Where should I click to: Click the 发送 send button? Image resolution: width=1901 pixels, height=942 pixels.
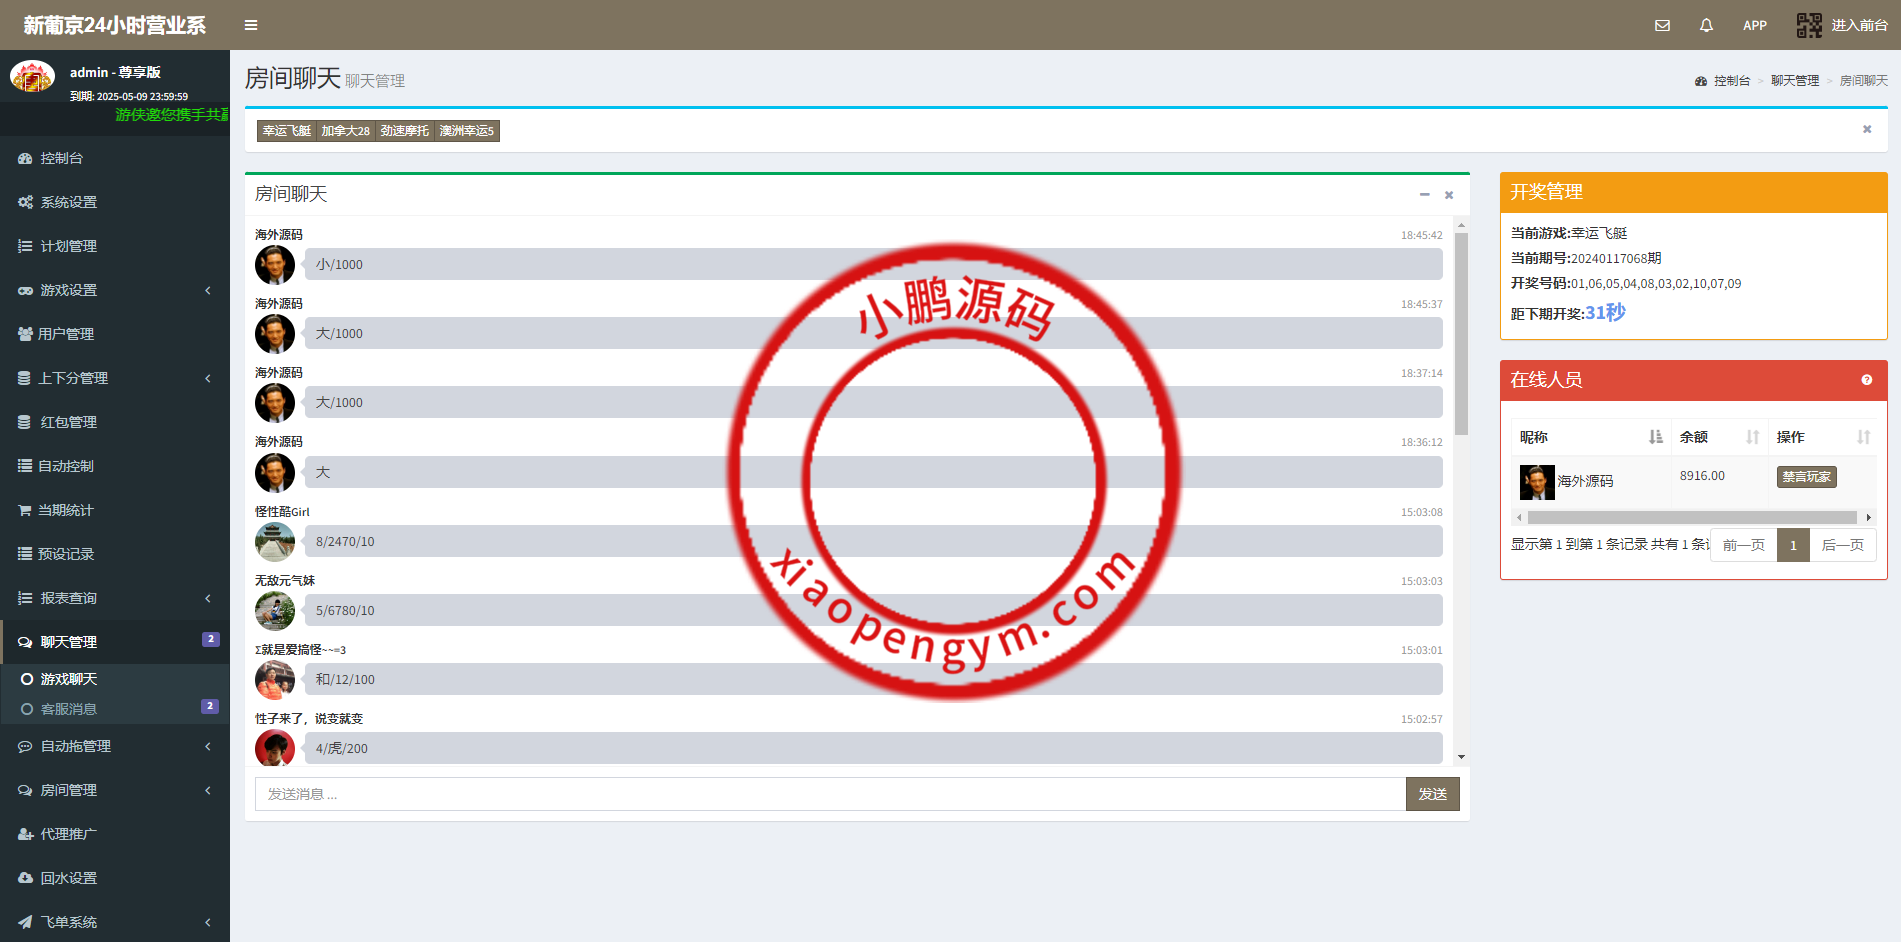tap(1432, 794)
